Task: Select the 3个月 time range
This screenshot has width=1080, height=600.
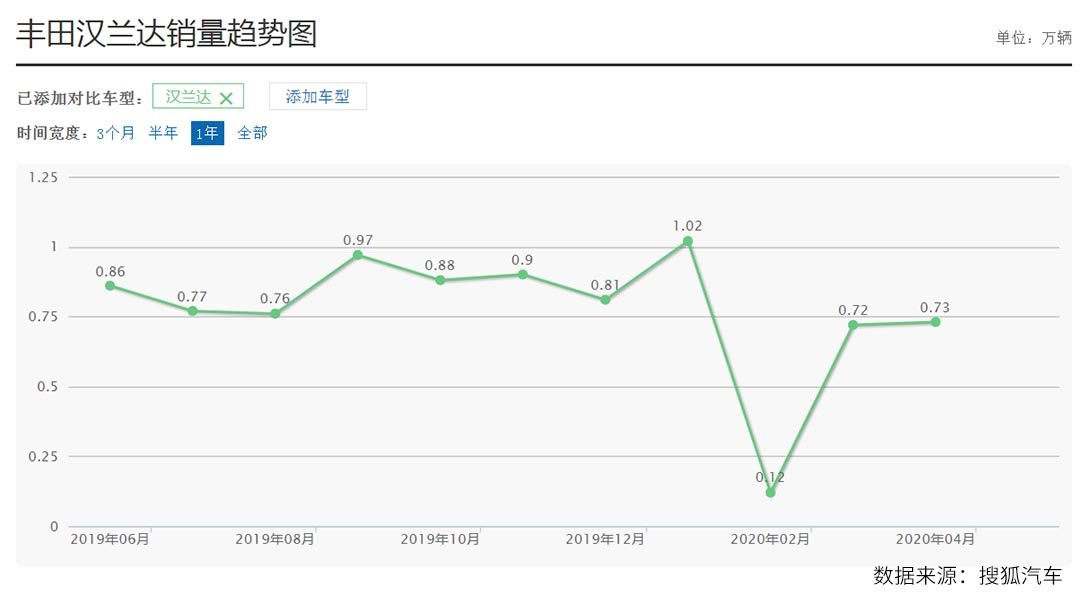Action: (x=115, y=133)
